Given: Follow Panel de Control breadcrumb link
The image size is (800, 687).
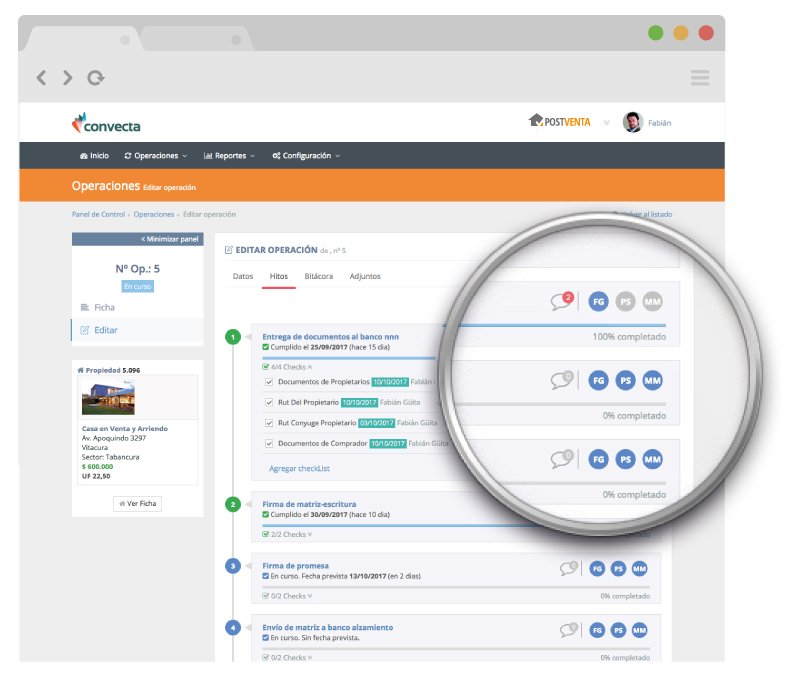Looking at the screenshot, I should [98, 214].
